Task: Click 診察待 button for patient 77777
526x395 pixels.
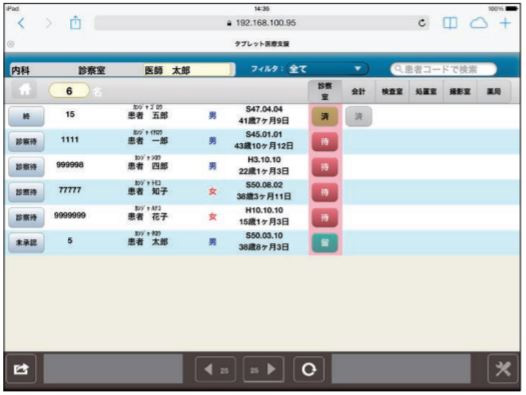Action: pyautogui.click(x=26, y=192)
